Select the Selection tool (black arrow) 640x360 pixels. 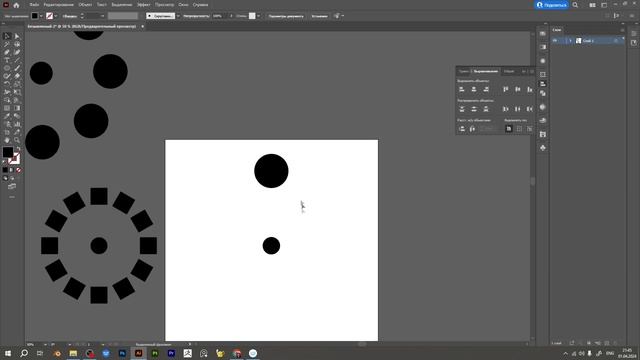[x=7, y=36]
